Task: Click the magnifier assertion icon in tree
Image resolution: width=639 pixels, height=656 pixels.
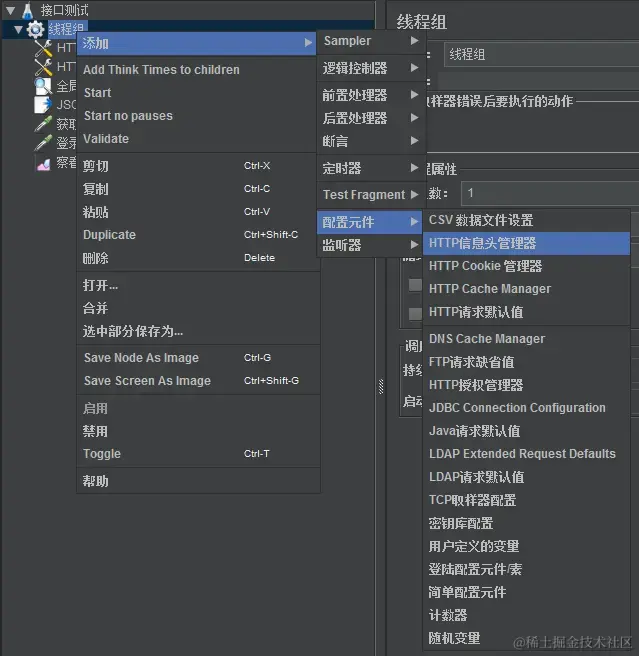Action: pos(43,87)
